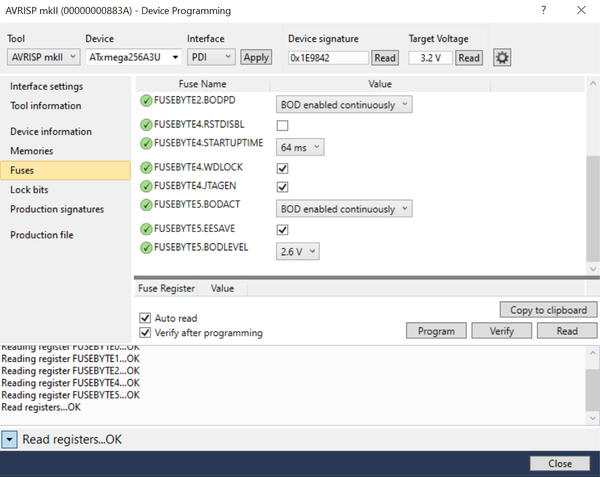Click Copy to clipboard button
The image size is (600, 477).
tap(548, 310)
